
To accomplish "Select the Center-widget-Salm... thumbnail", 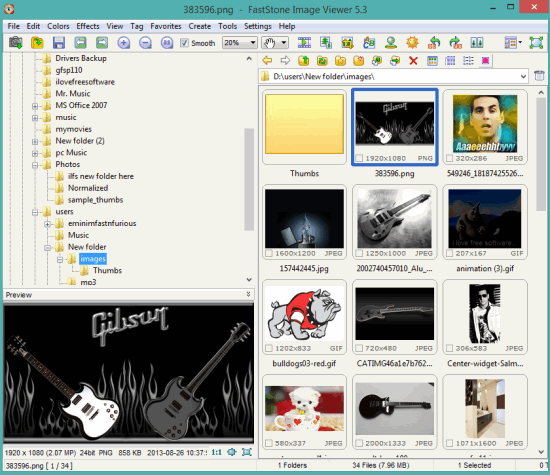I will coord(485,316).
